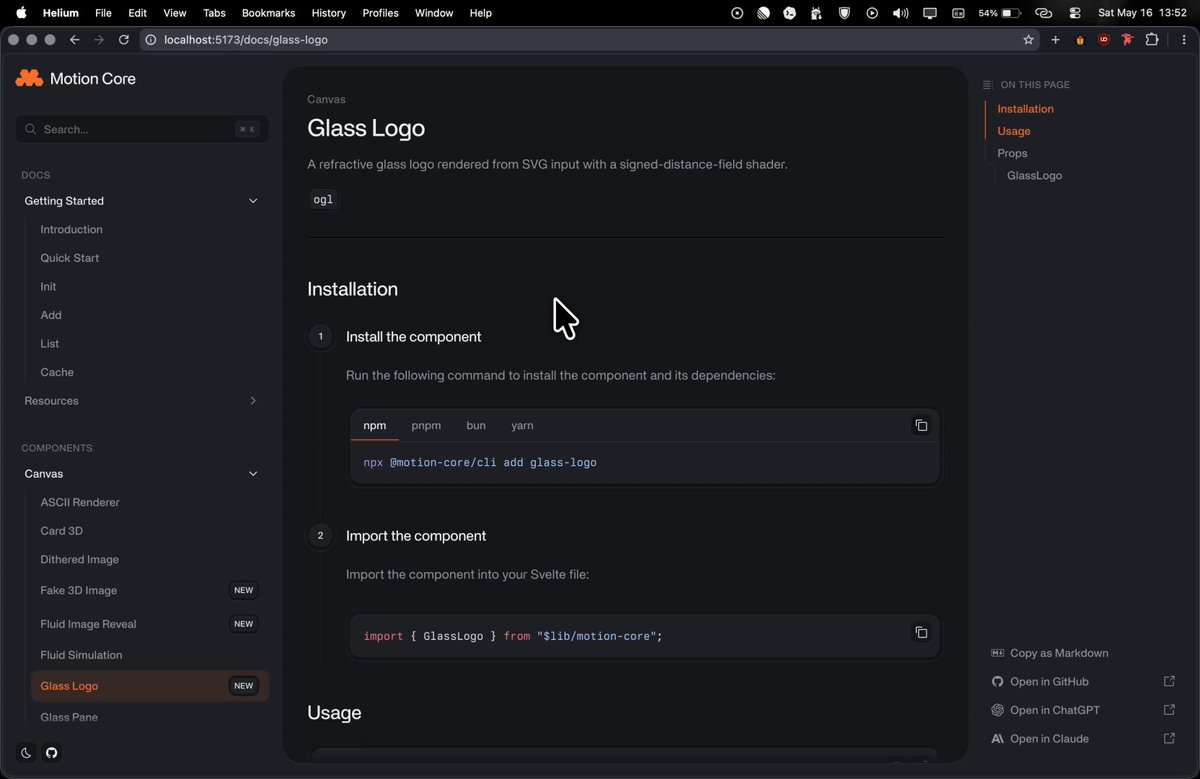This screenshot has height=779, width=1200.
Task: Open the Extensions puzzle icon
Action: click(1152, 40)
